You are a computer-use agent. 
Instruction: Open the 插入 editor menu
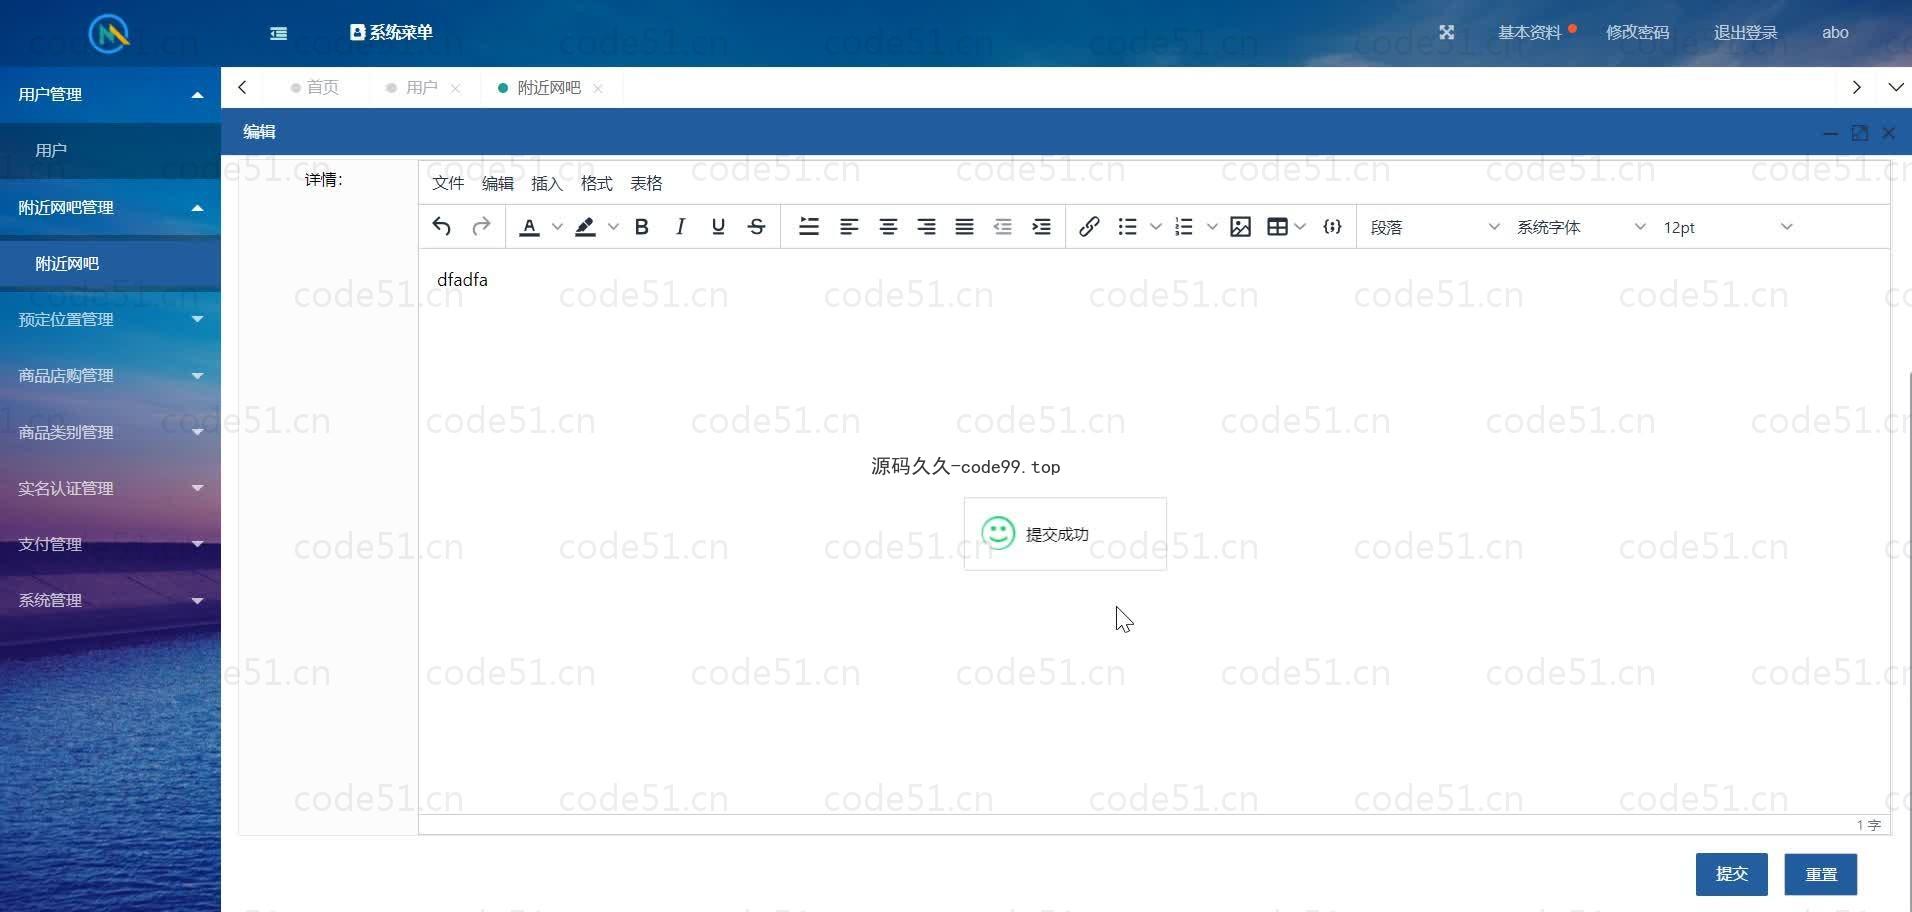point(547,183)
